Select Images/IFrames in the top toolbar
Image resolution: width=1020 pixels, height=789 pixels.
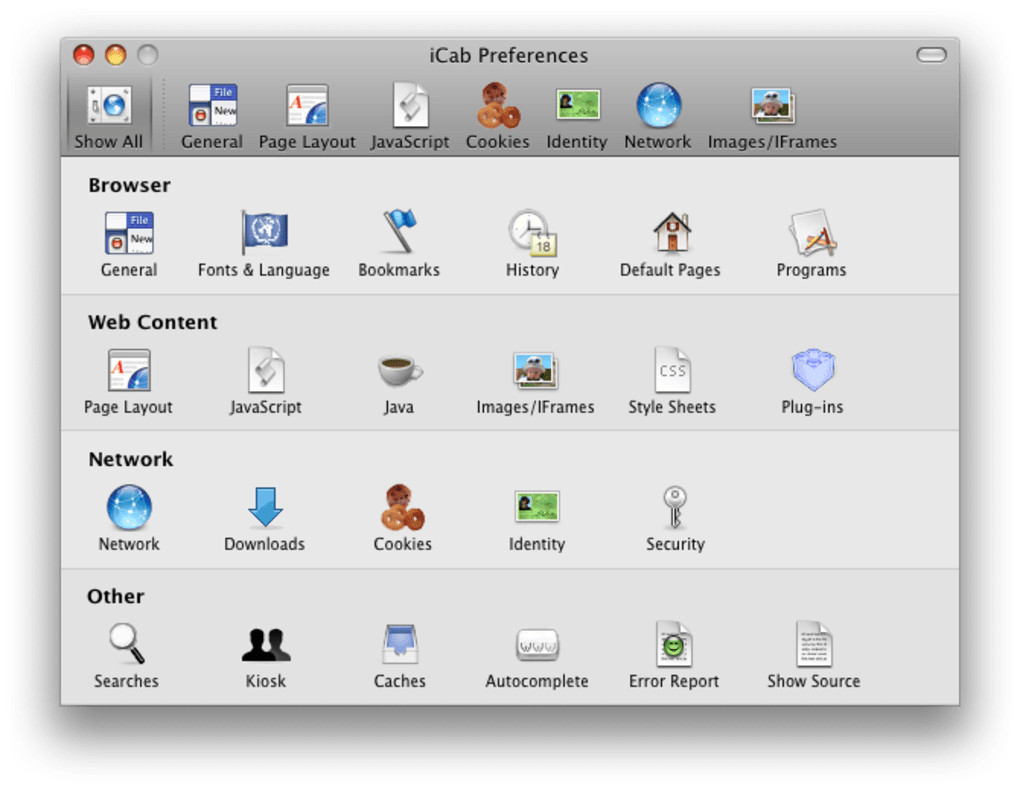(772, 116)
